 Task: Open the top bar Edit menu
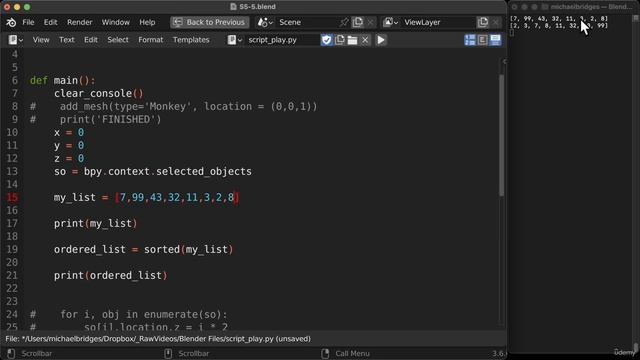pos(51,22)
